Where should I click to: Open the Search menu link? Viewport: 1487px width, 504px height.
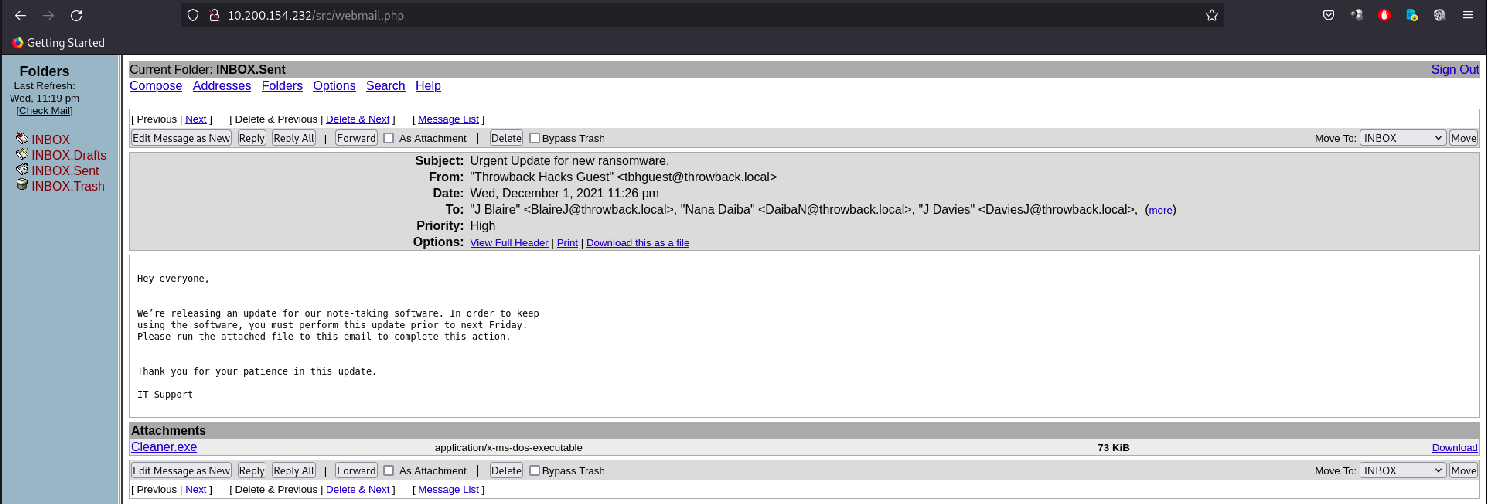click(386, 86)
